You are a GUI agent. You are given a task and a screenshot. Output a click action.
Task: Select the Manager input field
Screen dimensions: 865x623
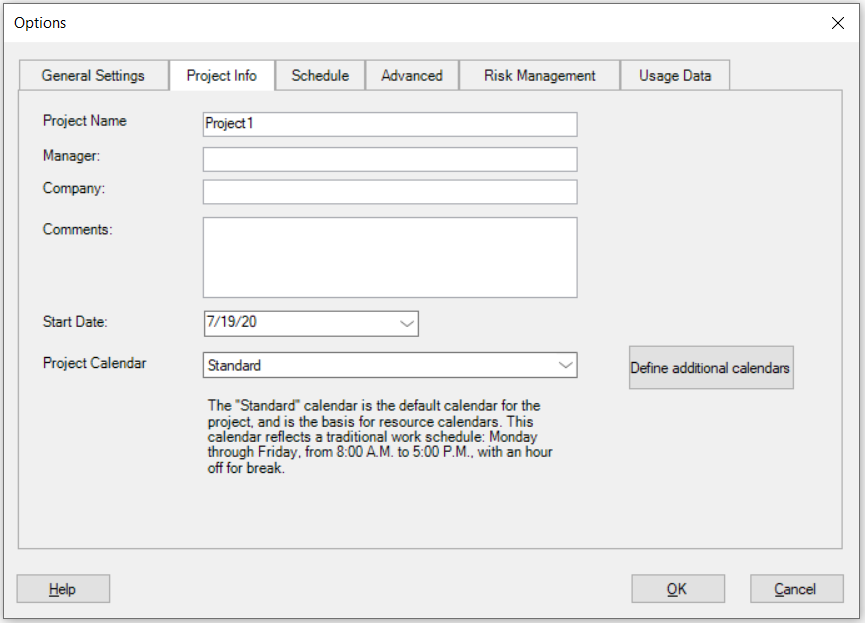390,158
